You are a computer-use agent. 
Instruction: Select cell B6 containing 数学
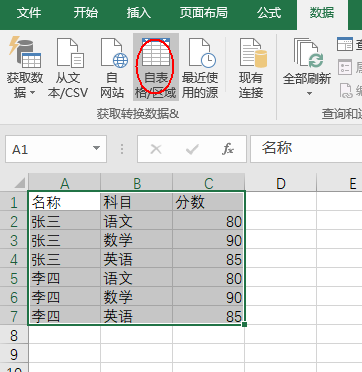pos(137,296)
